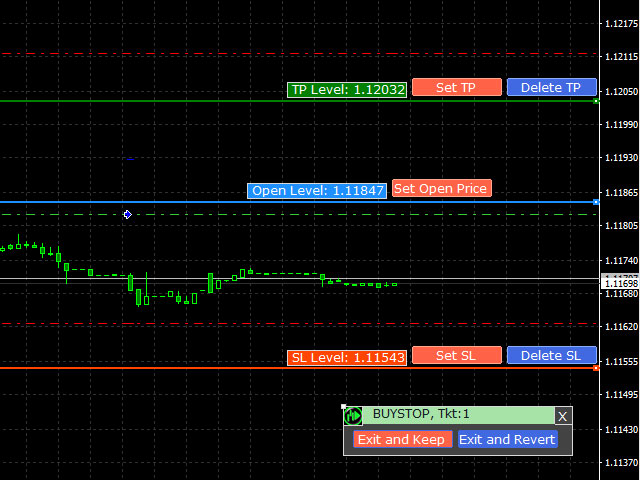Click the orange SL line end handle
Image resolution: width=640 pixels, height=480 pixels.
coord(596,368)
